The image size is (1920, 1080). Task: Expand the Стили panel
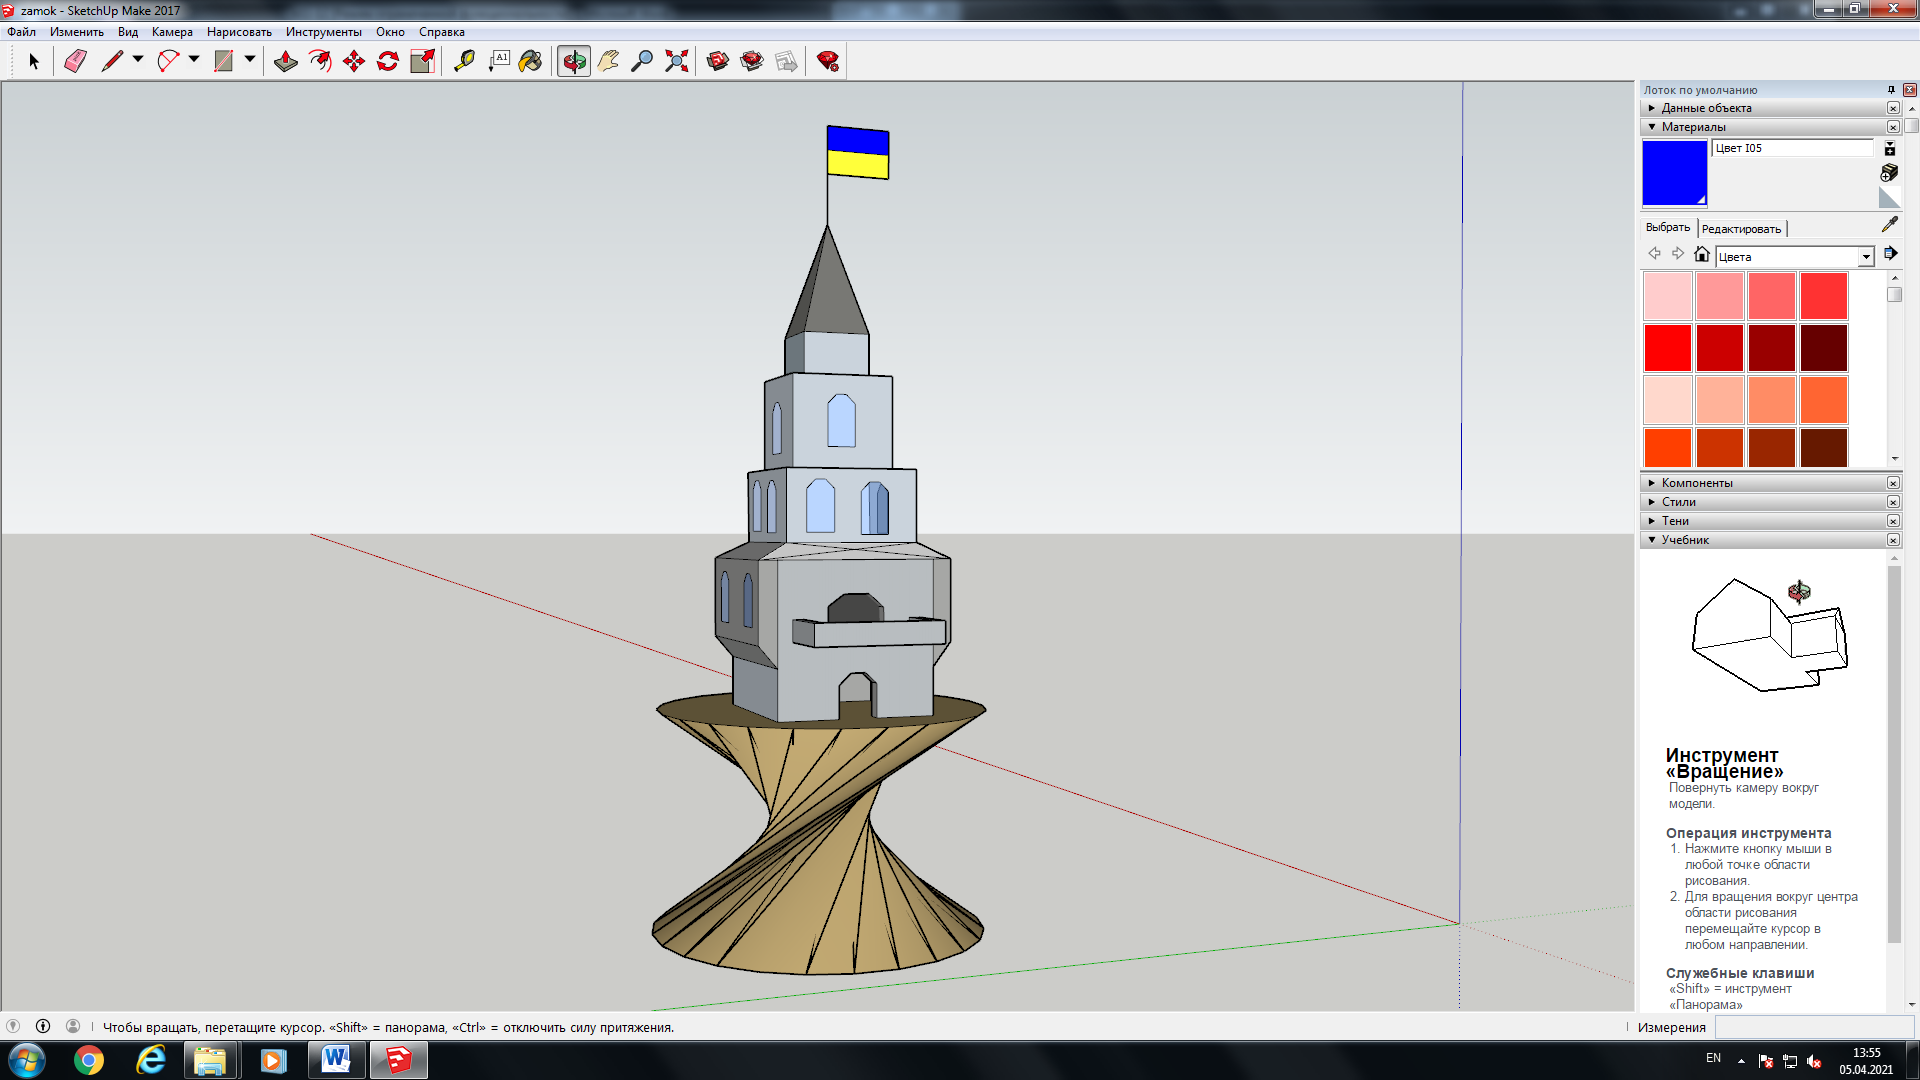[1770, 502]
